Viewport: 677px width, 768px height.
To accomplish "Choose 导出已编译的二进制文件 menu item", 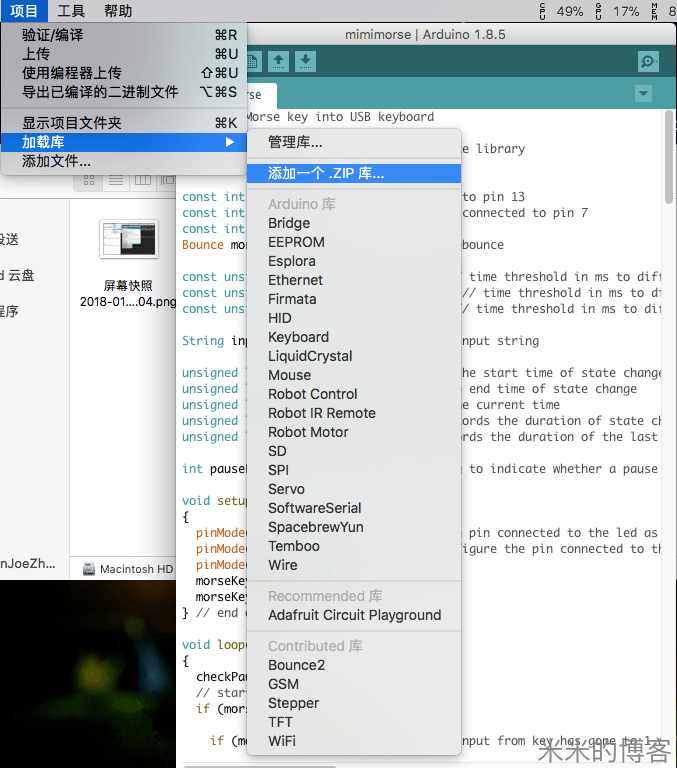I will [x=123, y=92].
